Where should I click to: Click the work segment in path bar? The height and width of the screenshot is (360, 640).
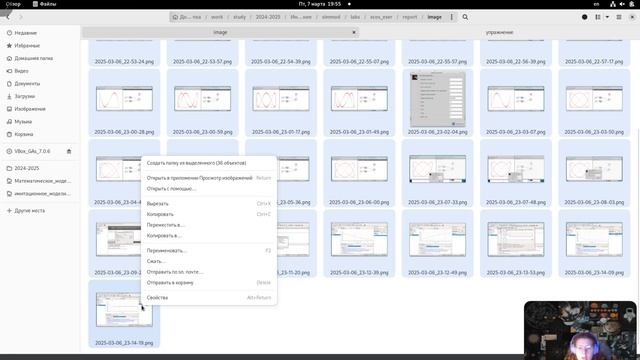[217, 17]
